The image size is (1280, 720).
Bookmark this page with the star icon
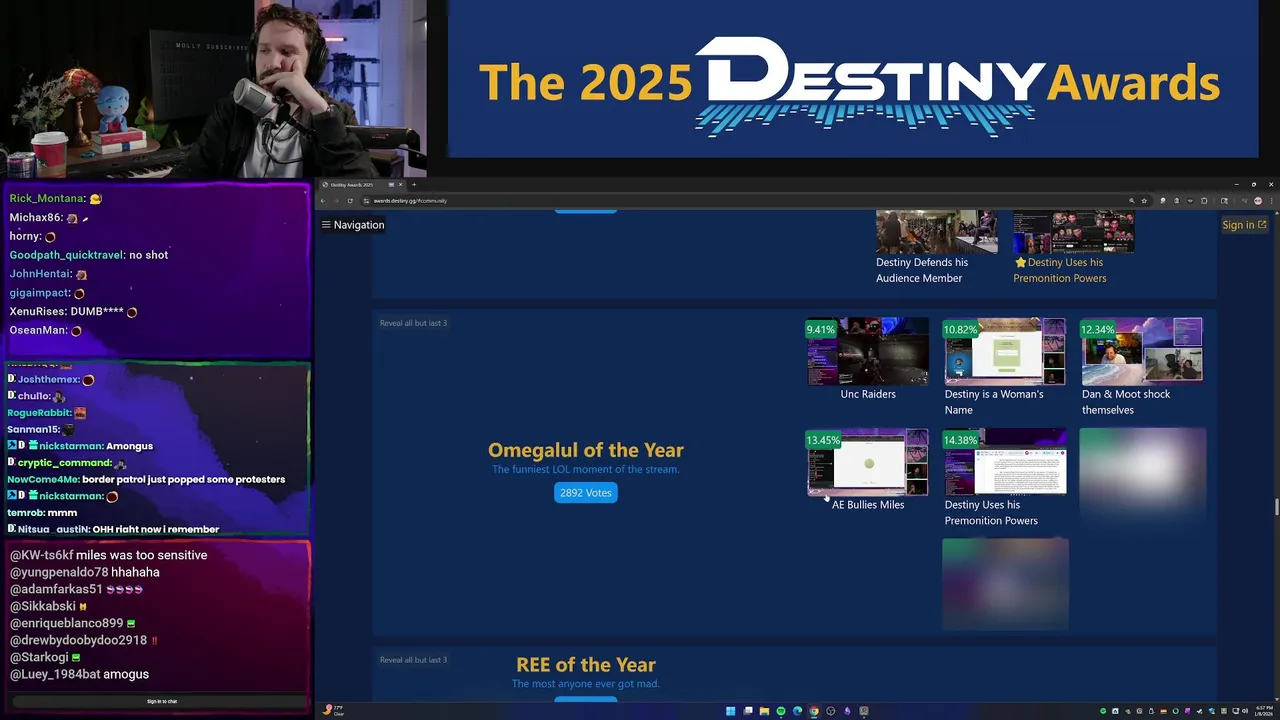[x=1144, y=201]
